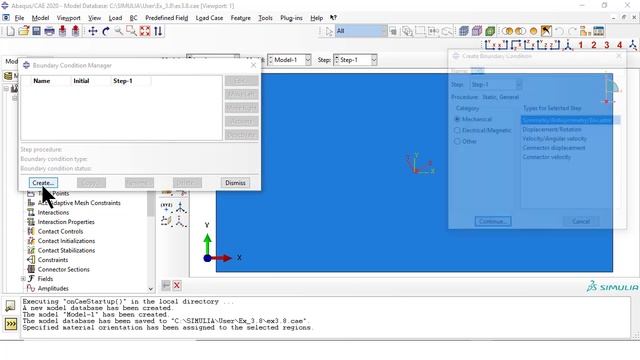The image size is (640, 360).
Task: Click Amplitudes in model tree
Action: (53, 289)
